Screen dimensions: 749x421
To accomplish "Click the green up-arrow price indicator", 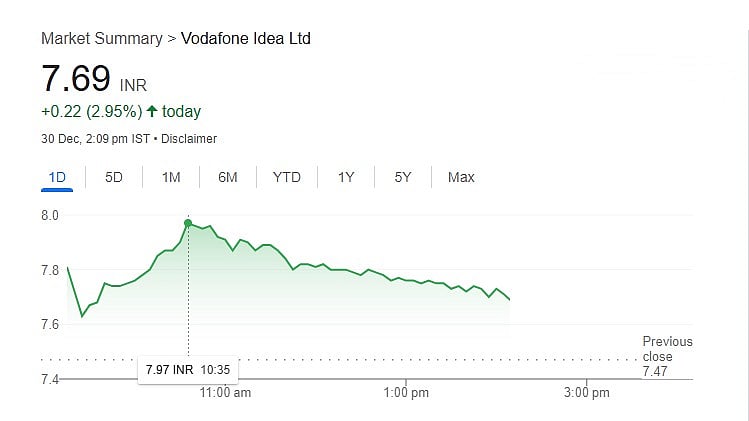I will (x=151, y=112).
